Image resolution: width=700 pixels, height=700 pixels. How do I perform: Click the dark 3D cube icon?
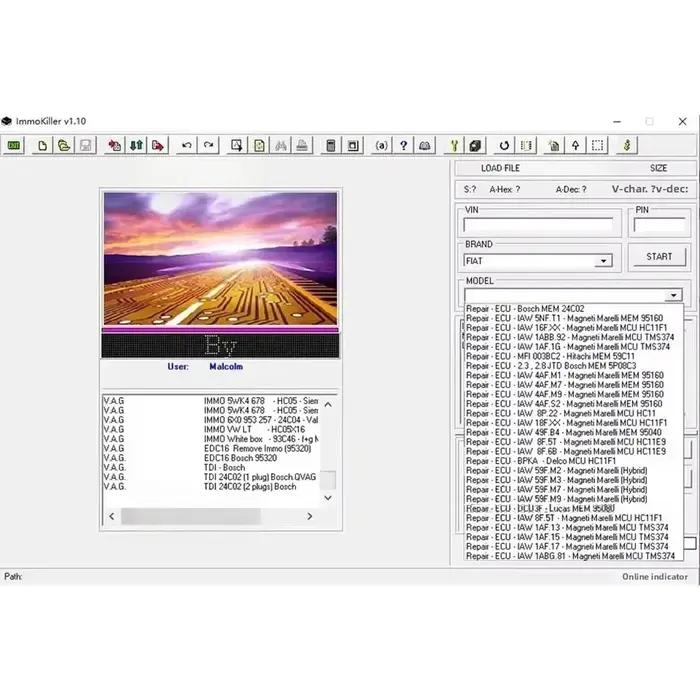475,146
